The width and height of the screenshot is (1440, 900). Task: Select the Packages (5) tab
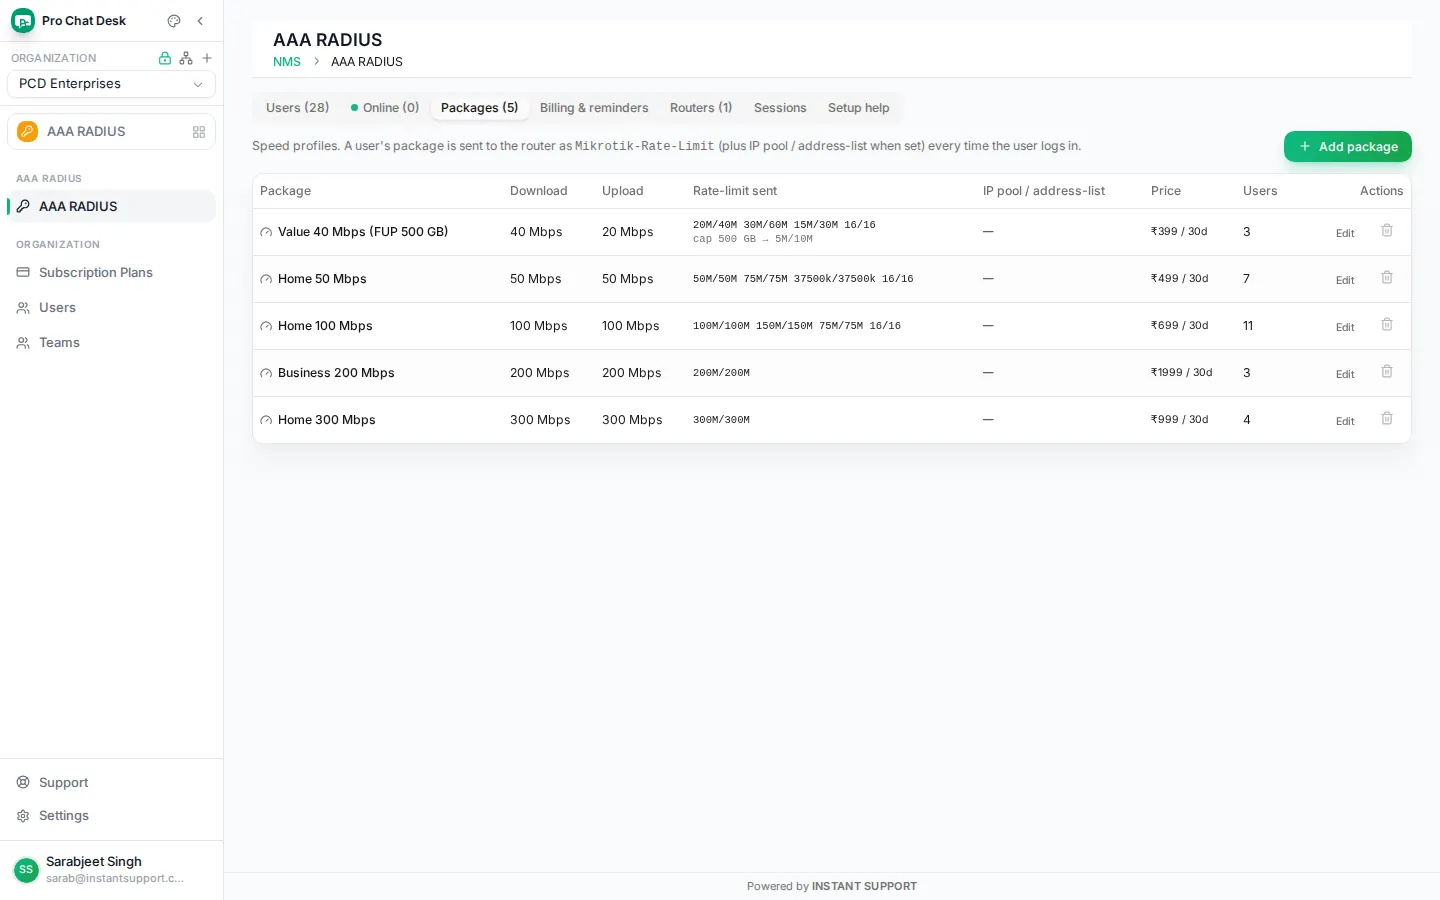pos(479,108)
